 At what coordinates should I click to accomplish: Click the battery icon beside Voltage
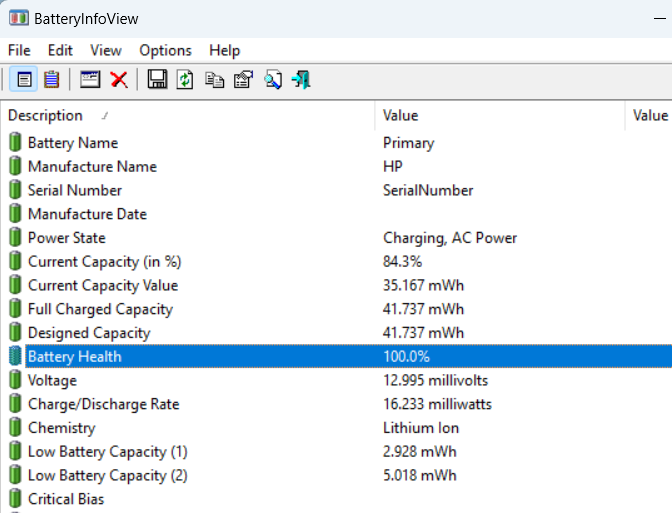(15, 380)
